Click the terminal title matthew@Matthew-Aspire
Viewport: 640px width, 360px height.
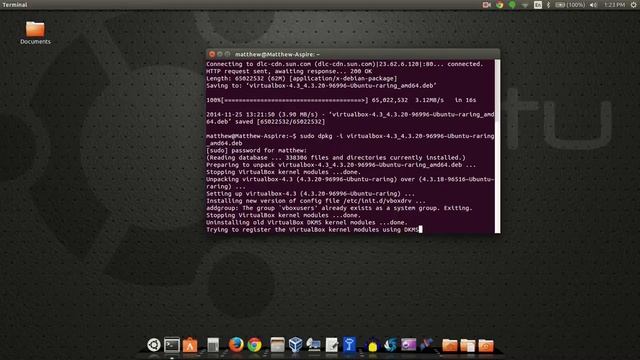coord(277,54)
